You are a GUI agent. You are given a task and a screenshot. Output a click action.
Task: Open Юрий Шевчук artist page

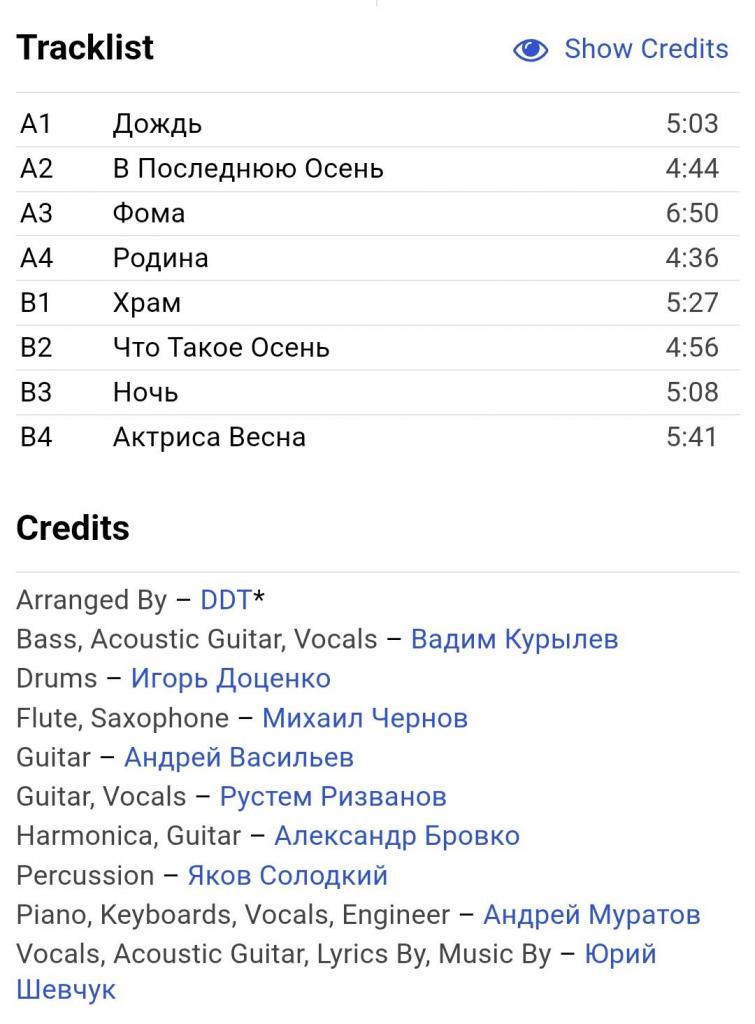click(620, 955)
